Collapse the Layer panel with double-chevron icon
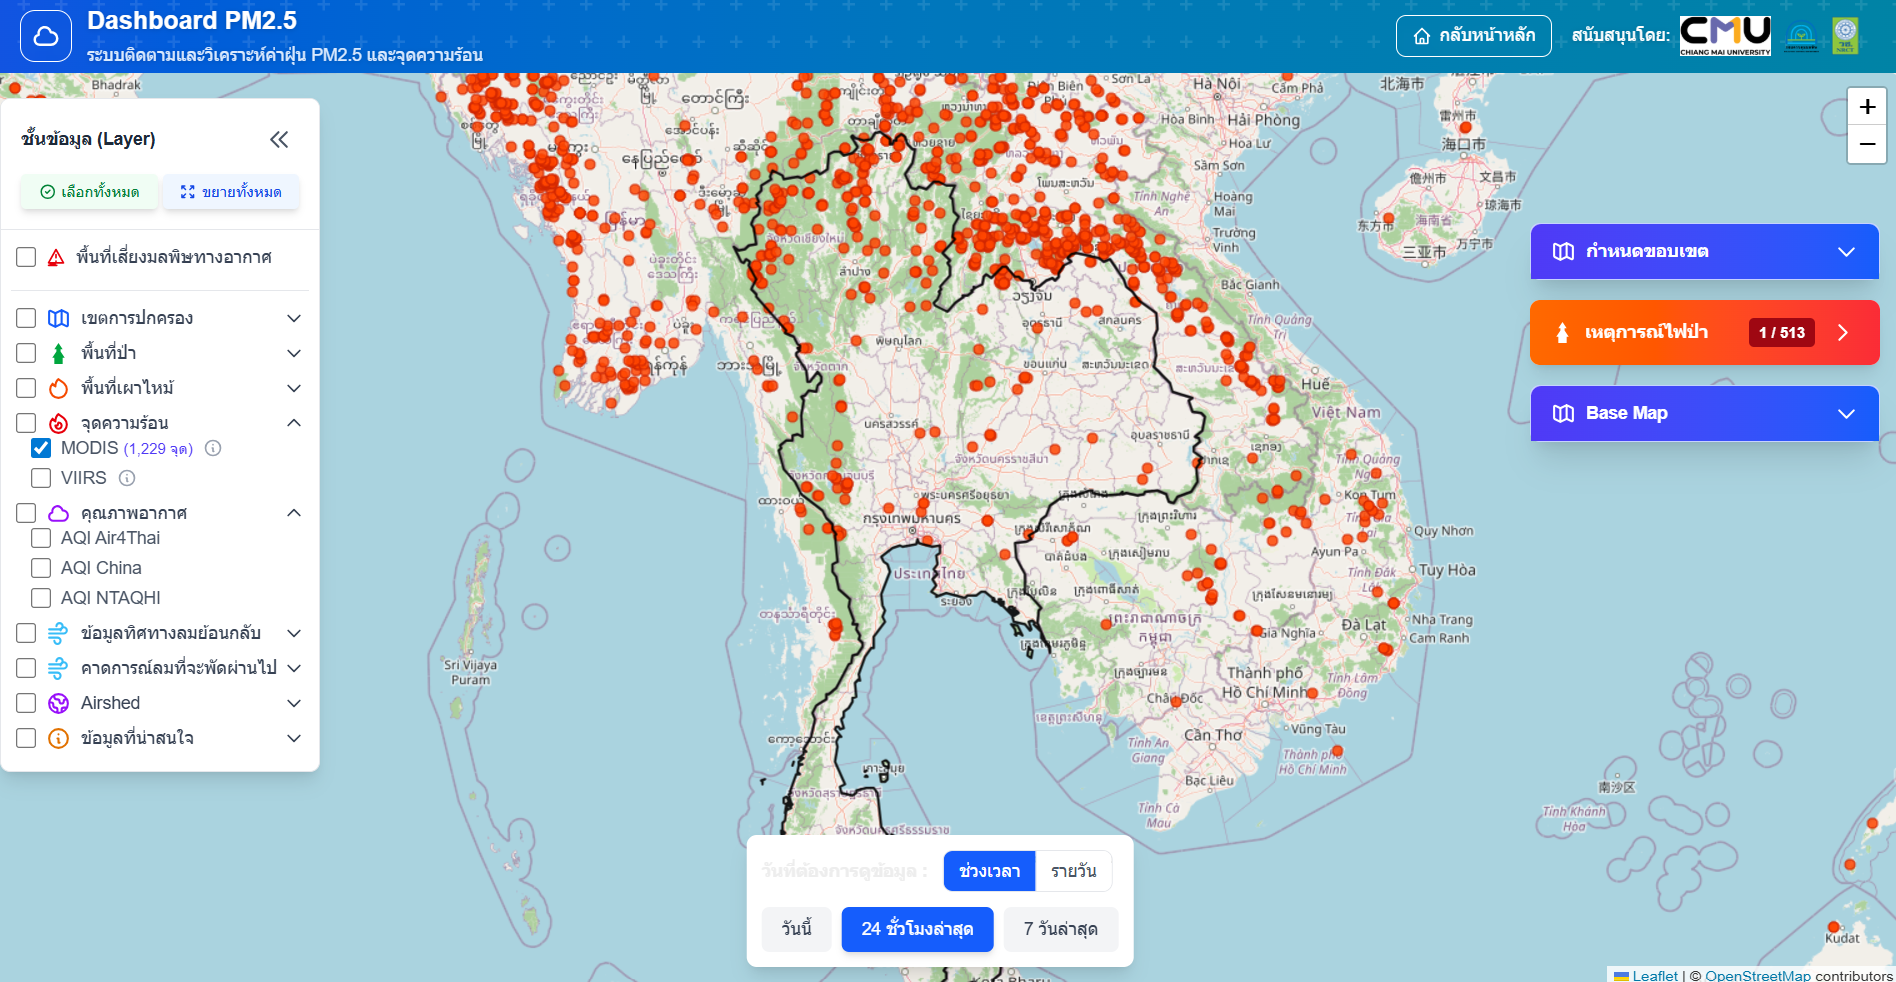 [279, 140]
